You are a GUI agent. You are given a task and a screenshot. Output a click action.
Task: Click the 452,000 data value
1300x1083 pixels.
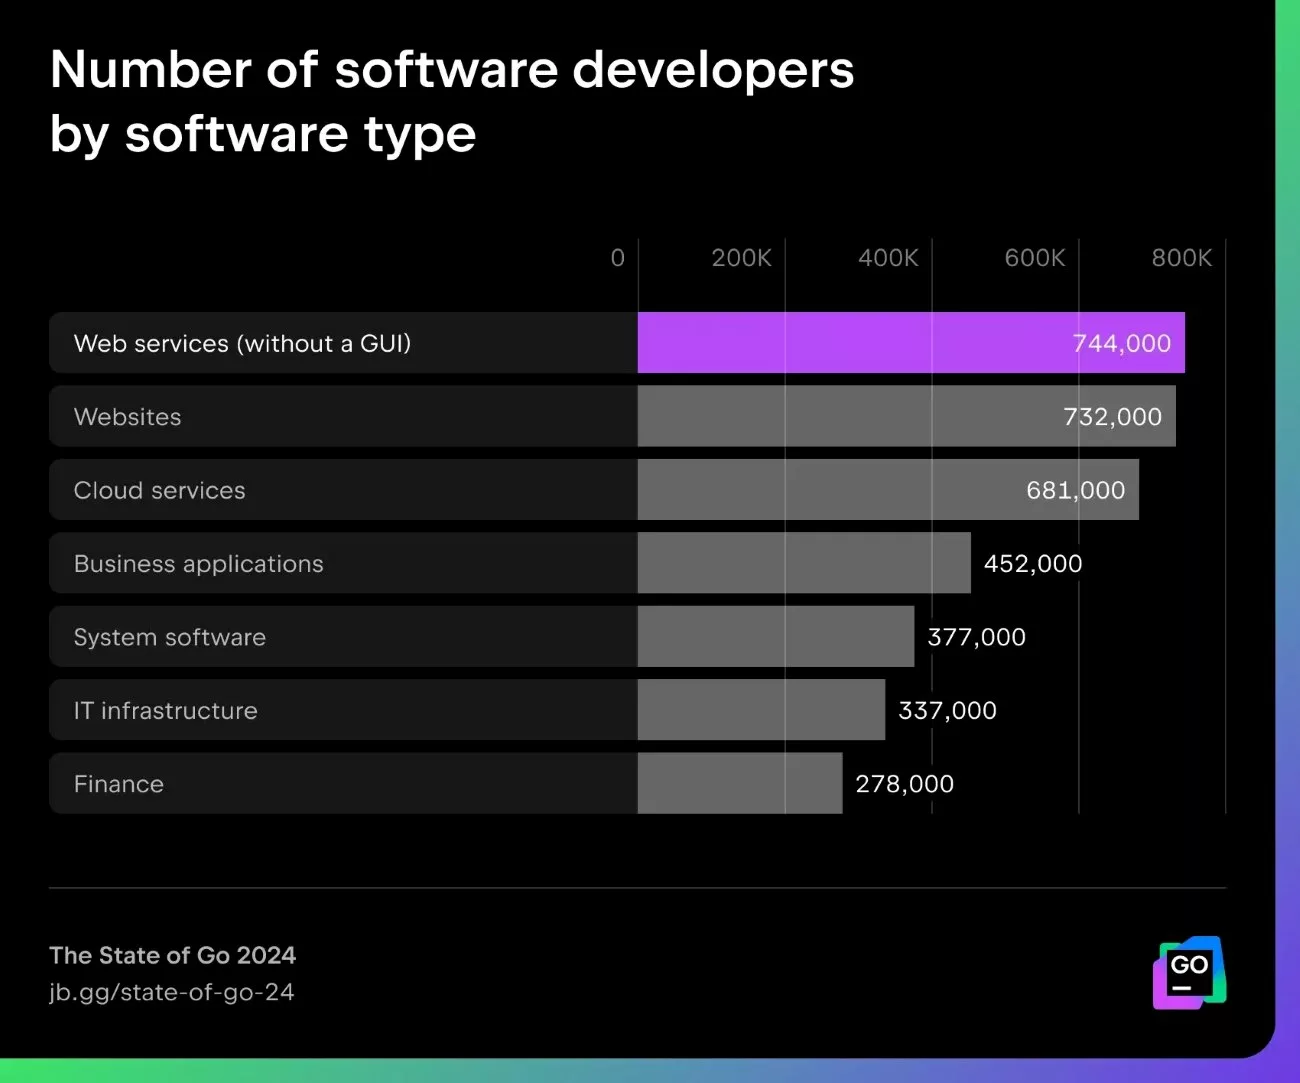pyautogui.click(x=1032, y=564)
